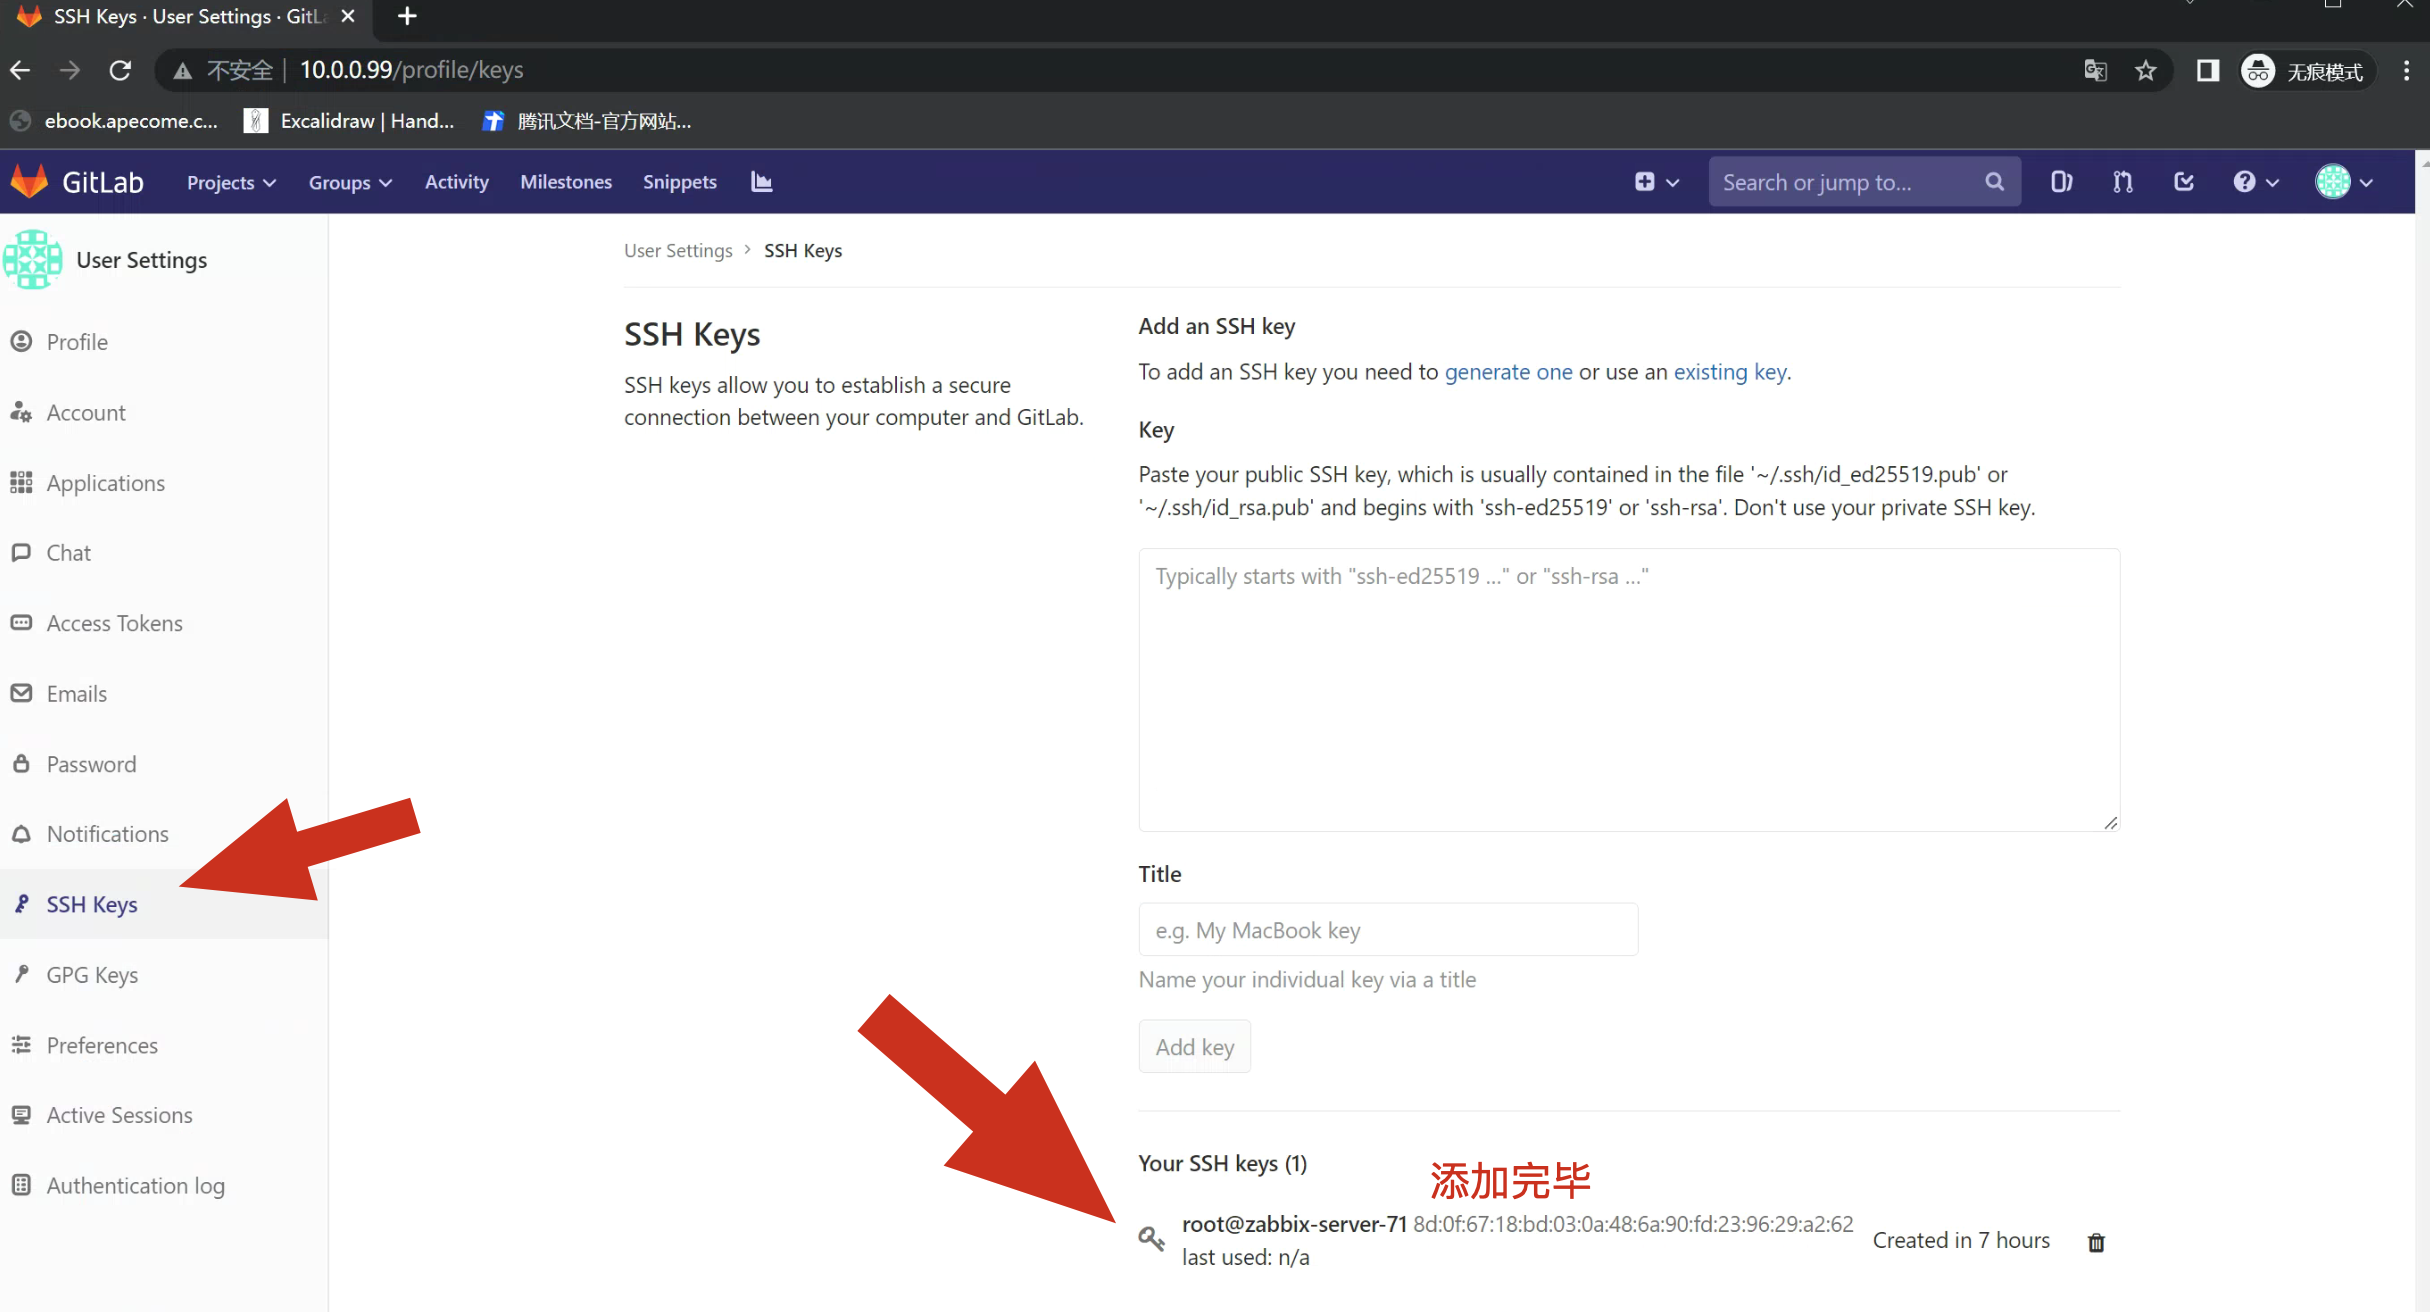Delete the root@zabbix-server-71 SSH key
The image size is (2430, 1312).
(2096, 1242)
